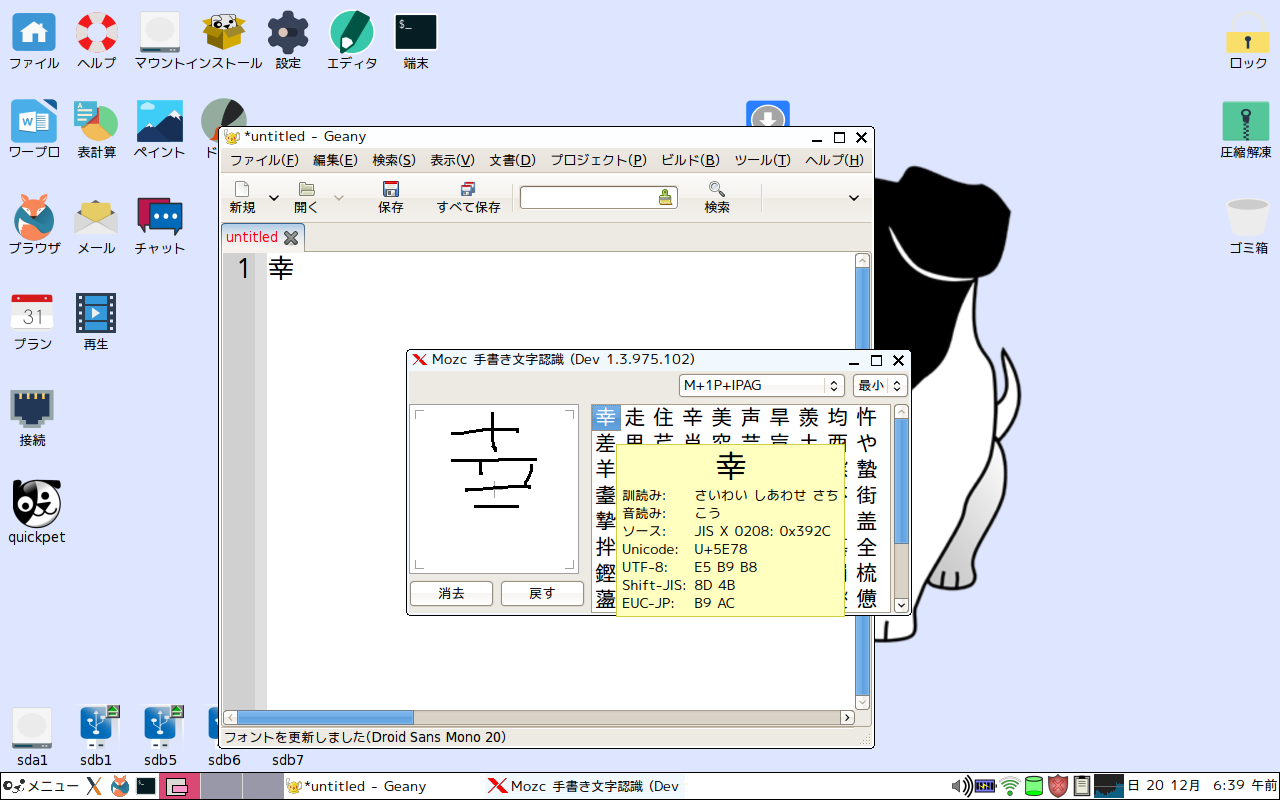Open the 表示(V) menu
This screenshot has width=1280, height=800.
tap(452, 160)
